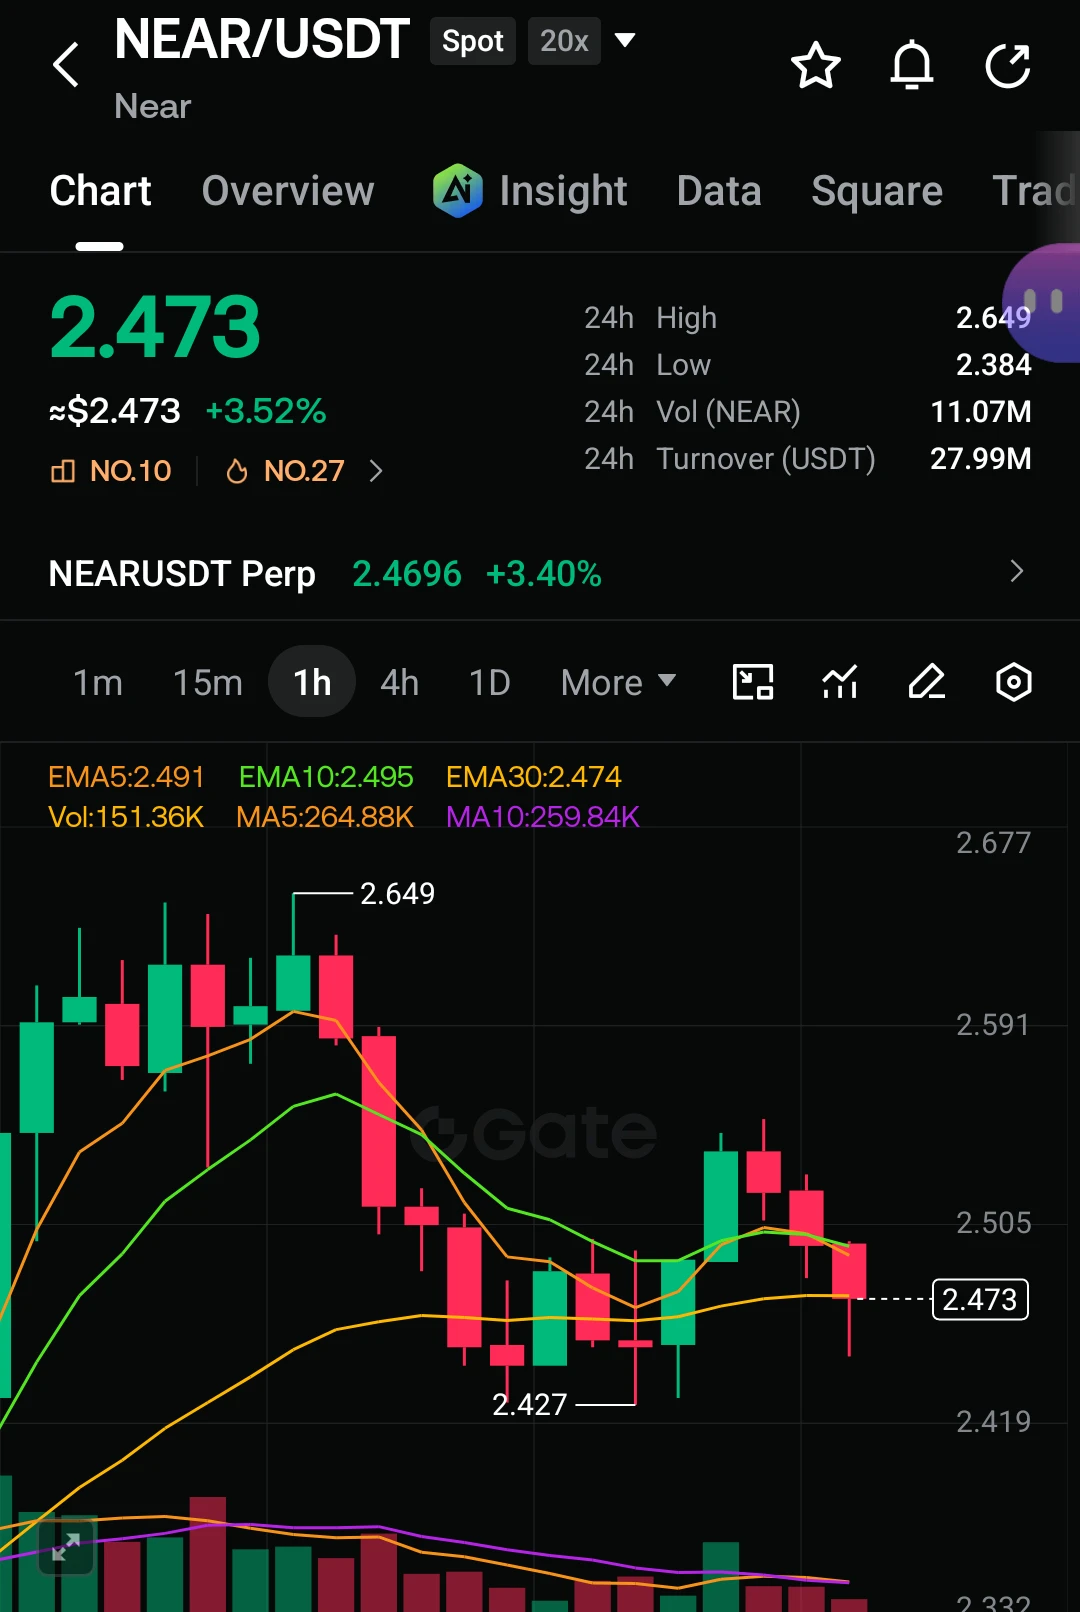Open price alert bell icon
The width and height of the screenshot is (1080, 1612).
click(x=911, y=65)
